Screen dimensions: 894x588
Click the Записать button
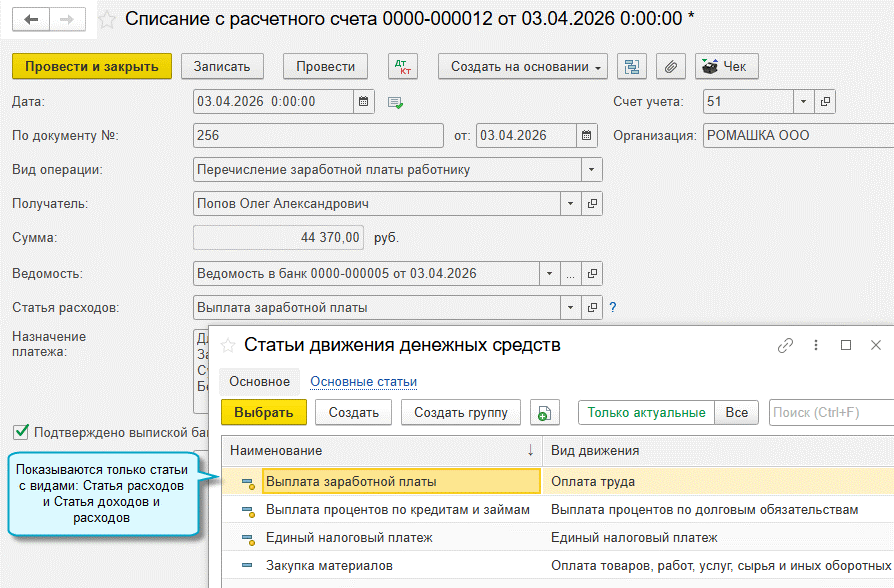(x=222, y=67)
